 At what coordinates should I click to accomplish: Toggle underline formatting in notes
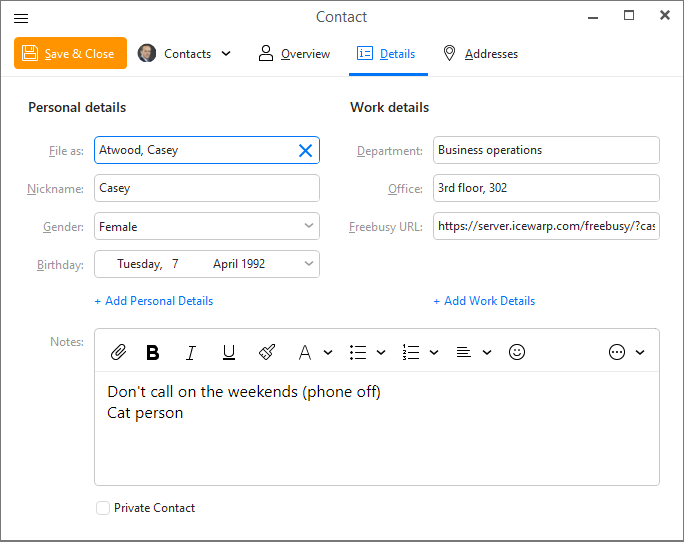coord(229,352)
